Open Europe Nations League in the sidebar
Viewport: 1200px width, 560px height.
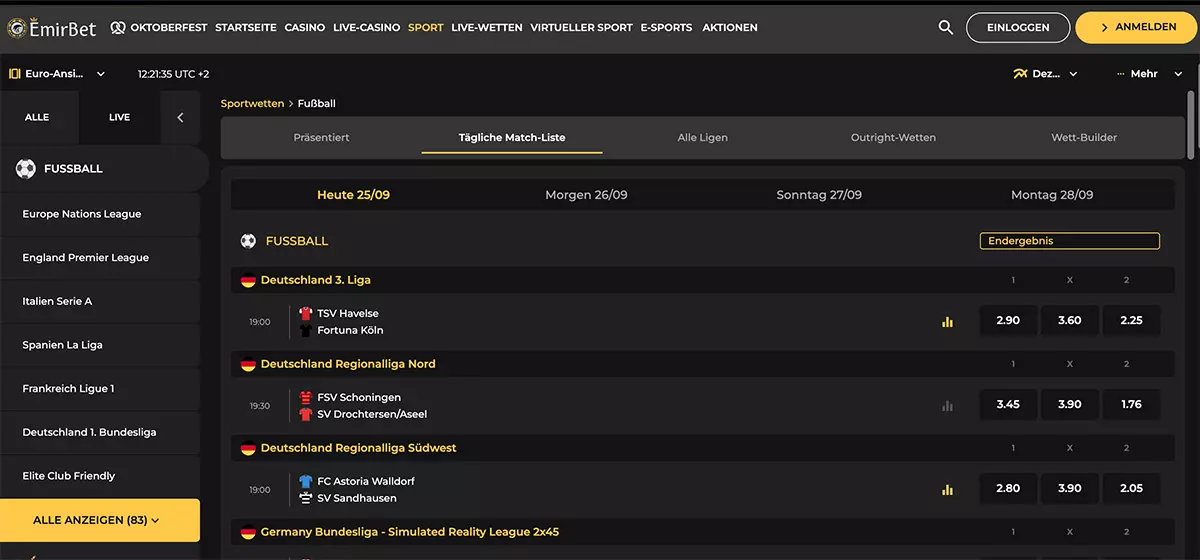click(x=100, y=214)
